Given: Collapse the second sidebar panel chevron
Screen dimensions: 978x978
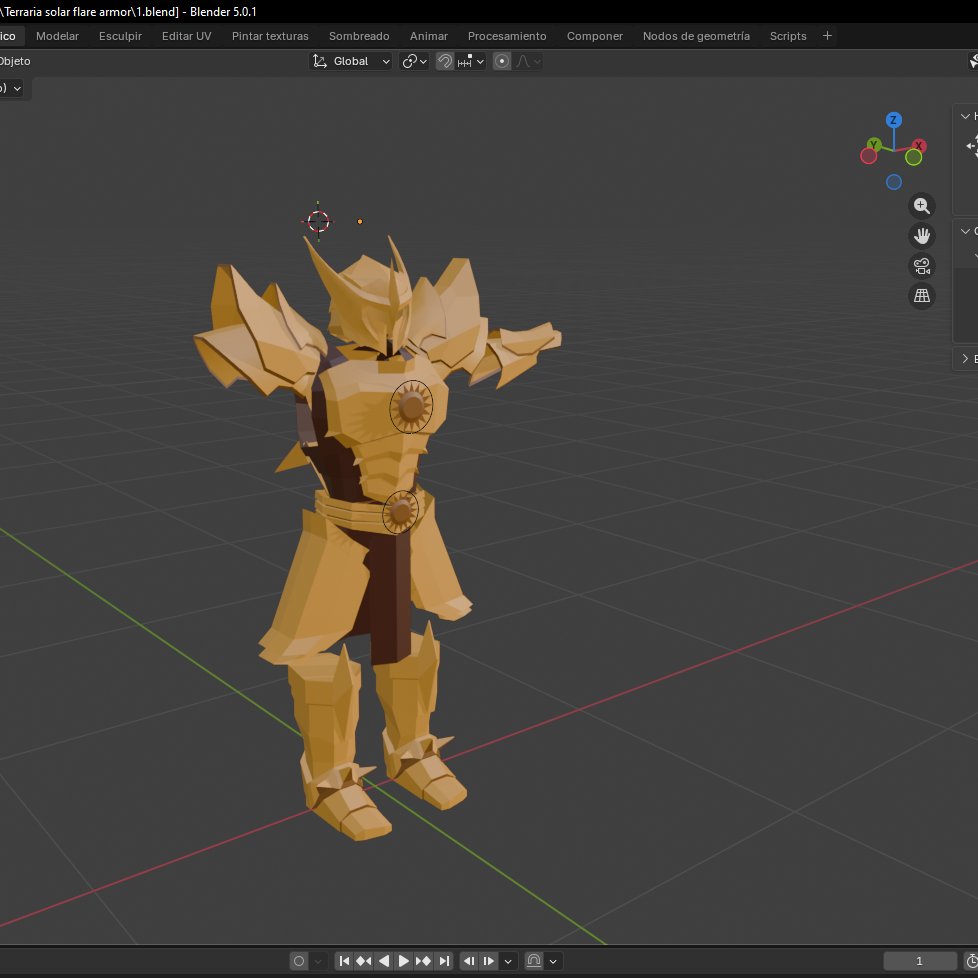Looking at the screenshot, I should tap(966, 231).
